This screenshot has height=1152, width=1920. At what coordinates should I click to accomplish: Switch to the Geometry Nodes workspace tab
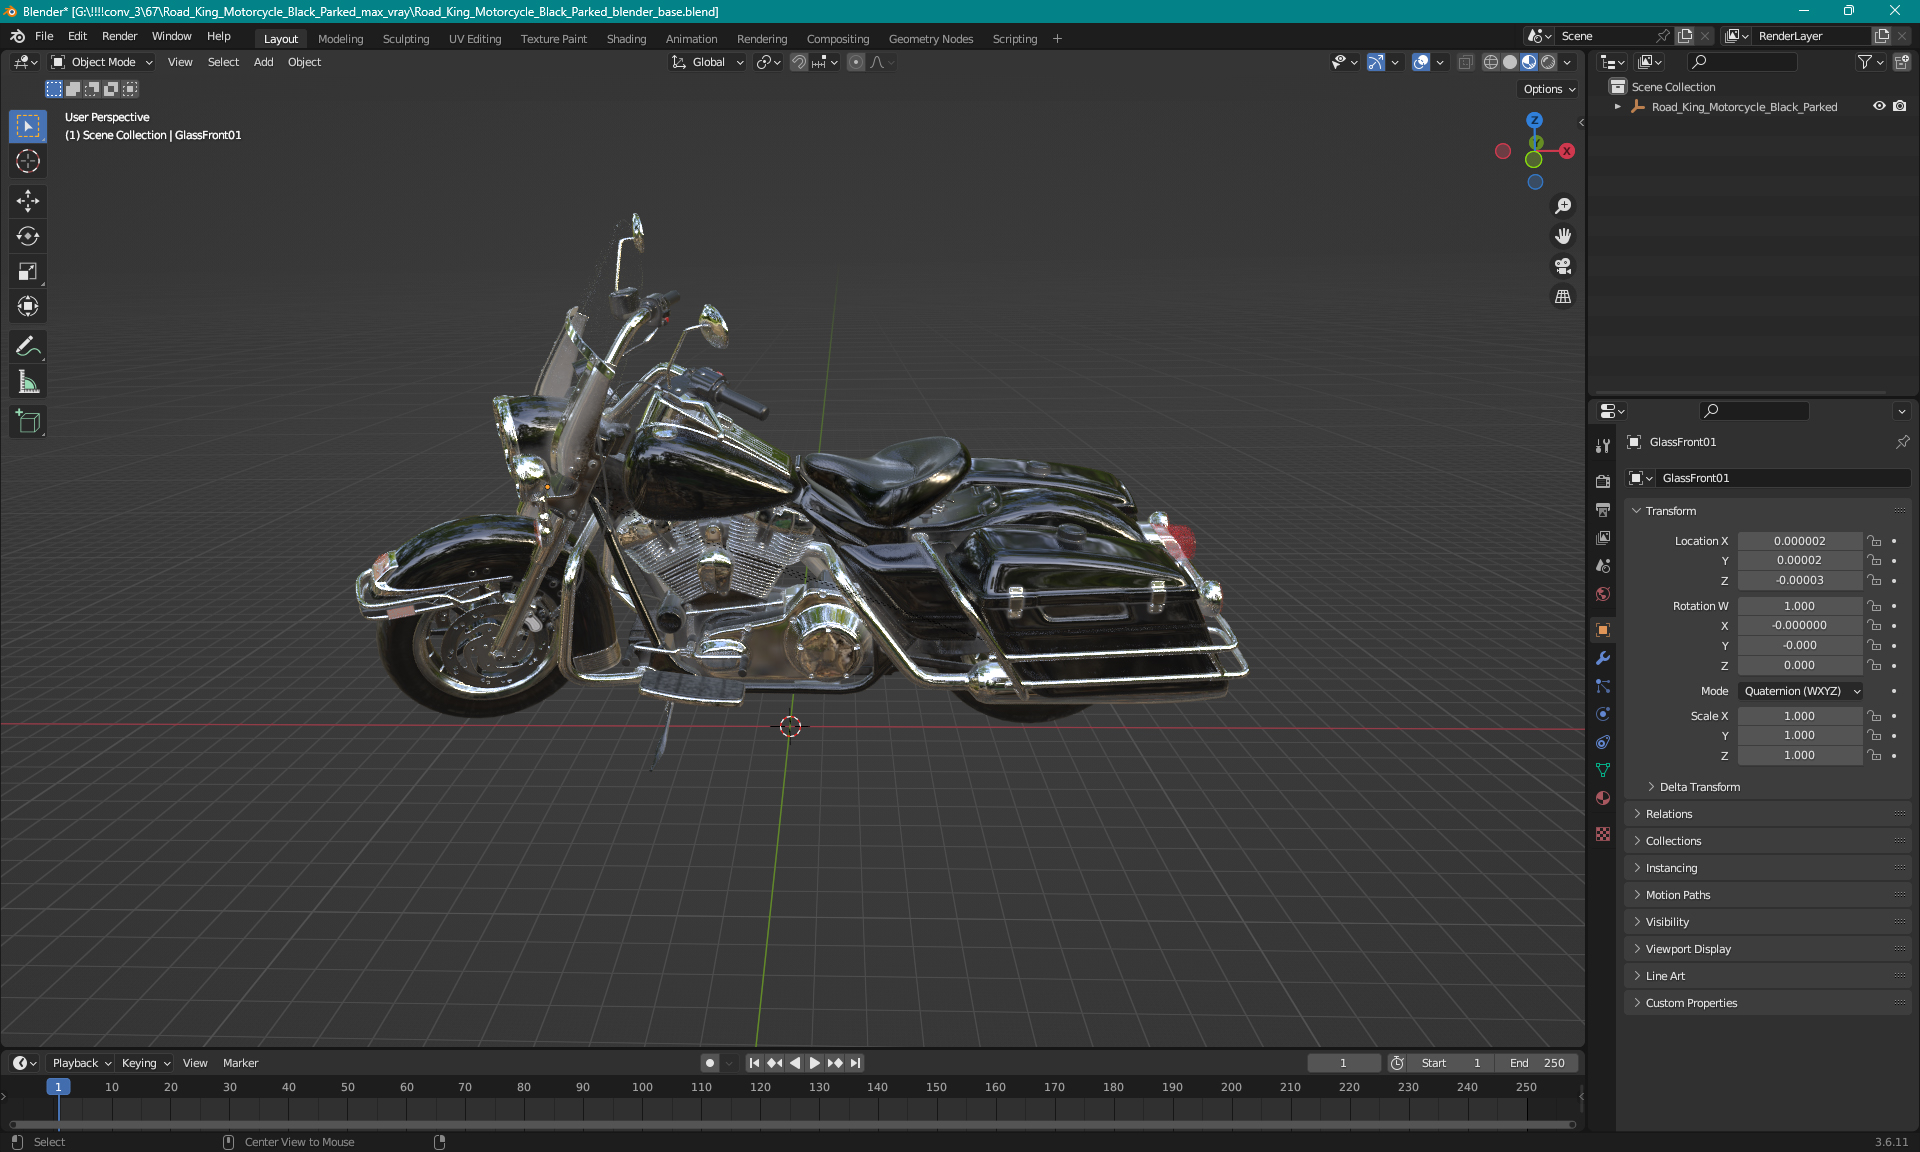point(930,39)
